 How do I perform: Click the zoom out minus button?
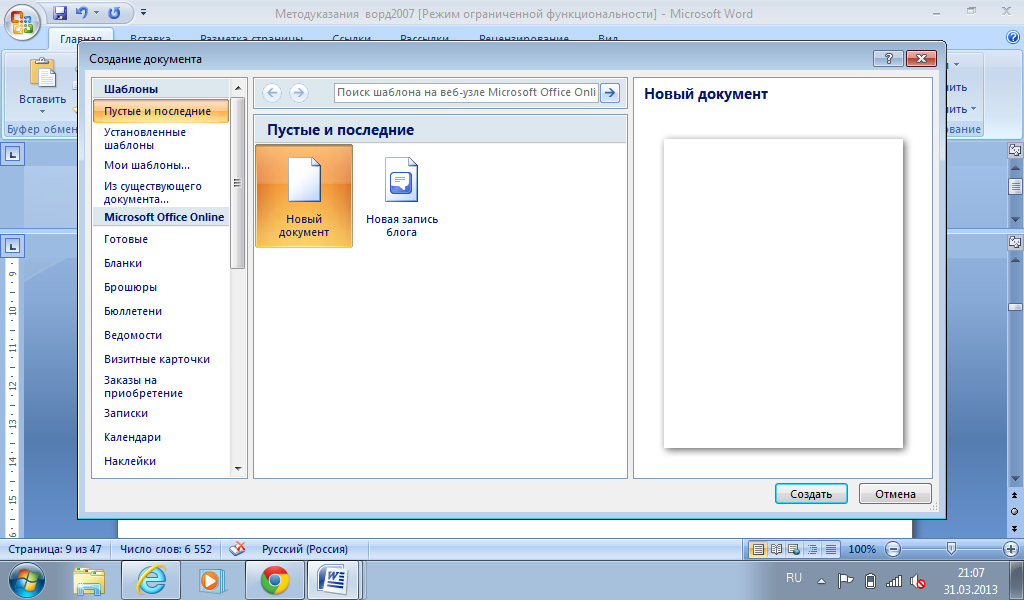click(894, 549)
